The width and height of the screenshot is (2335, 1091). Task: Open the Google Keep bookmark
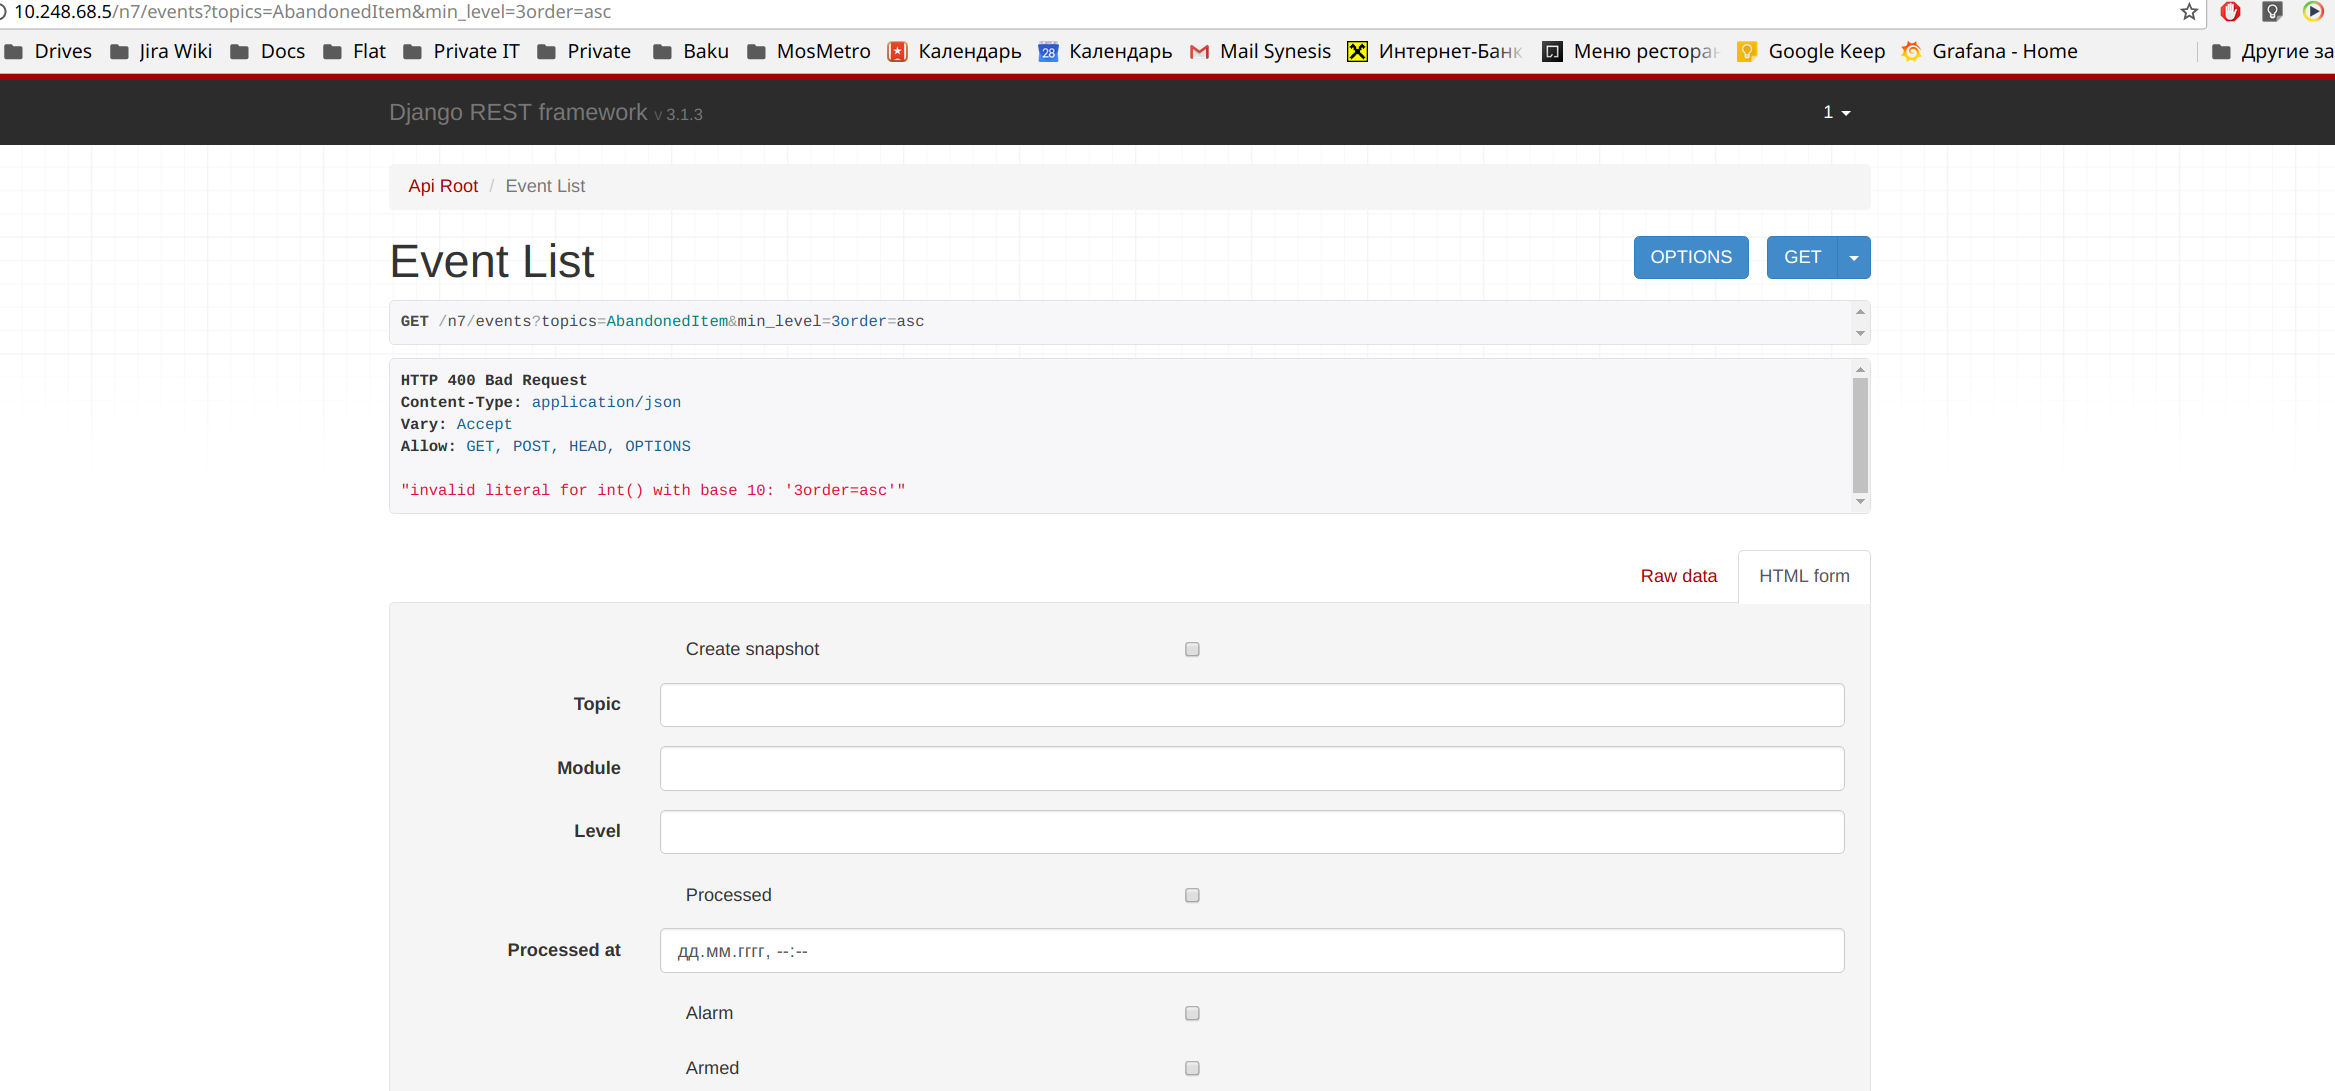1811,51
